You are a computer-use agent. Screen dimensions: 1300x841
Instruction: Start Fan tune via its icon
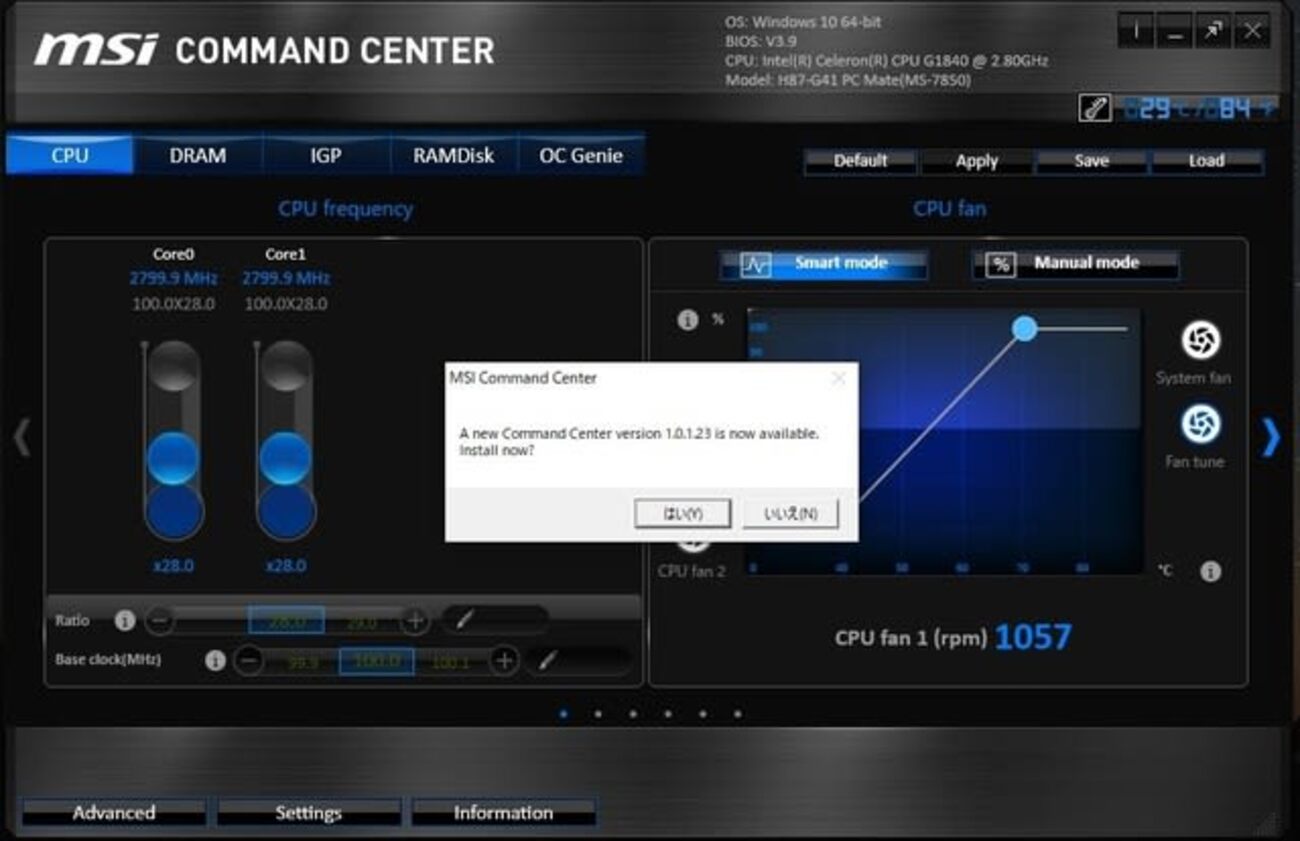click(1200, 424)
